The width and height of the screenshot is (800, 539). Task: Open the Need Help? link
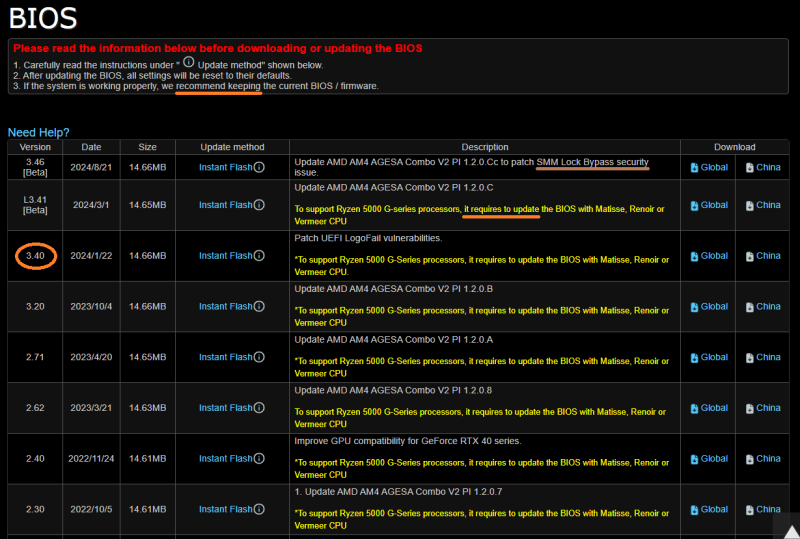(38, 132)
